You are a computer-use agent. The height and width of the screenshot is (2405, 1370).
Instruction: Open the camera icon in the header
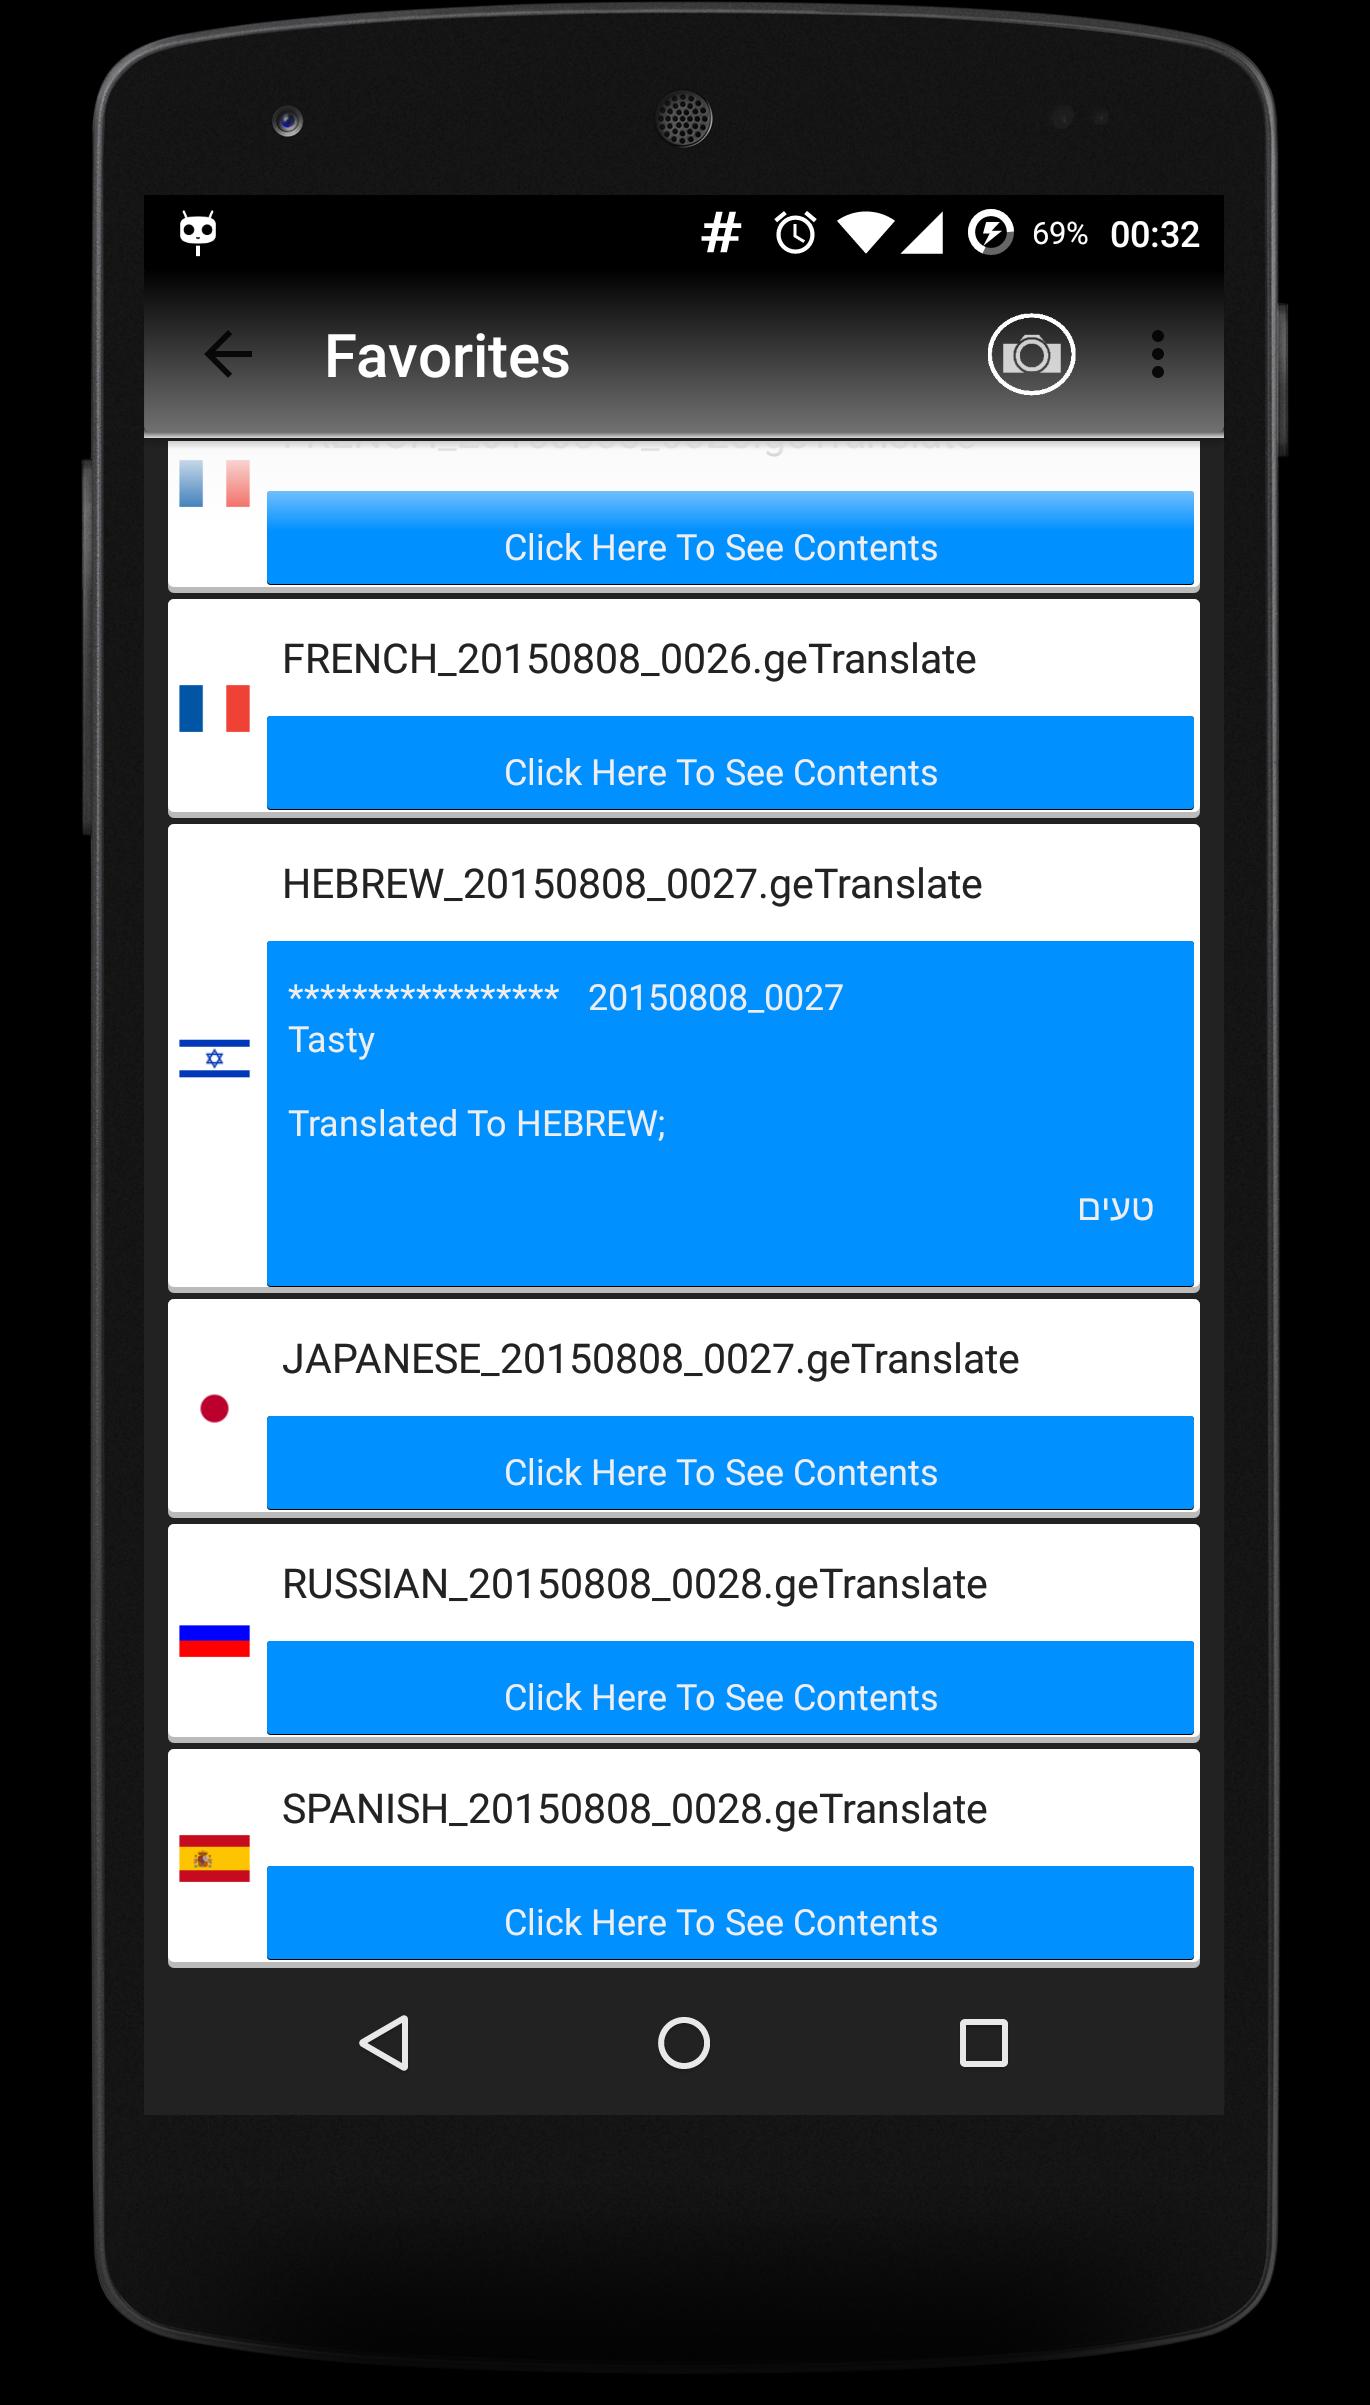pos(1031,354)
